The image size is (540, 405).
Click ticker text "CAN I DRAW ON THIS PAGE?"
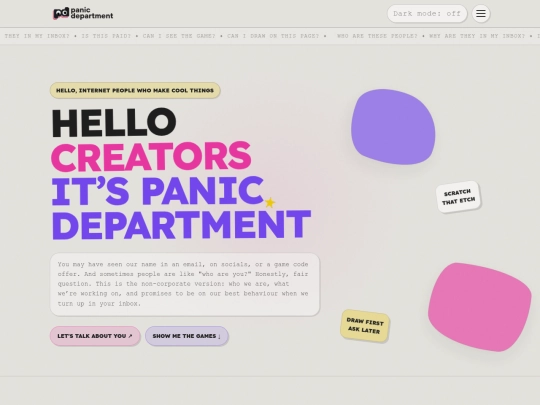(273, 36)
